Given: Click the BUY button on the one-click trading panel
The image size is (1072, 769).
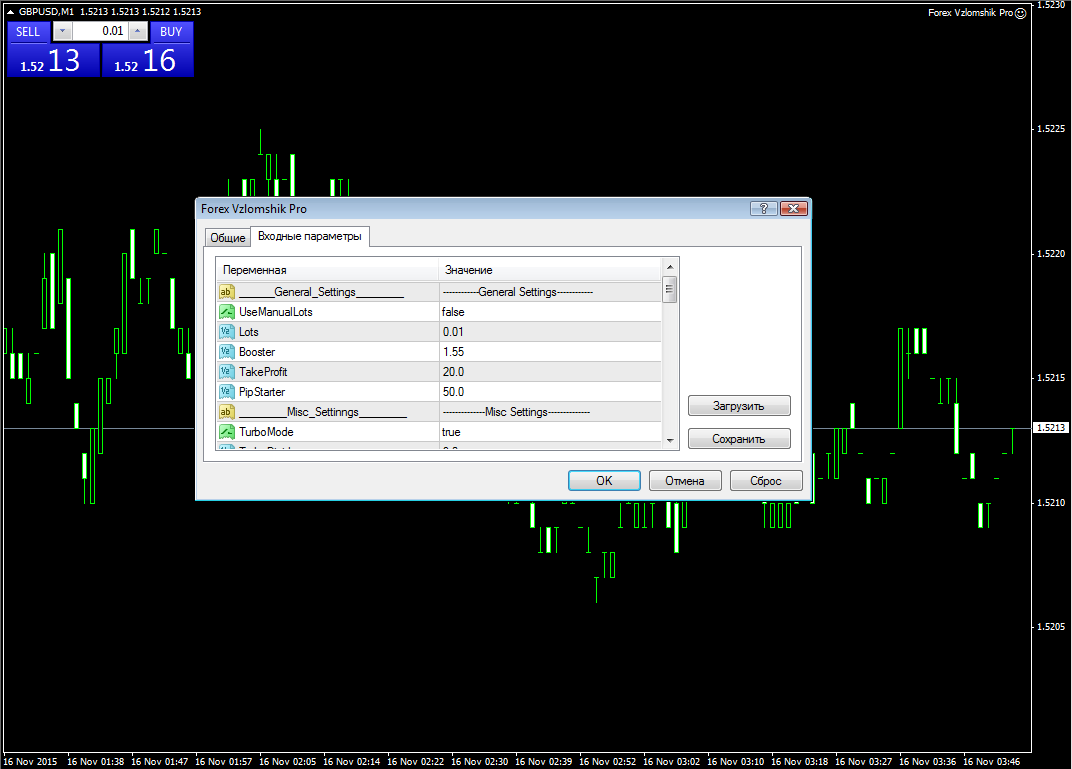Looking at the screenshot, I should [x=171, y=31].
